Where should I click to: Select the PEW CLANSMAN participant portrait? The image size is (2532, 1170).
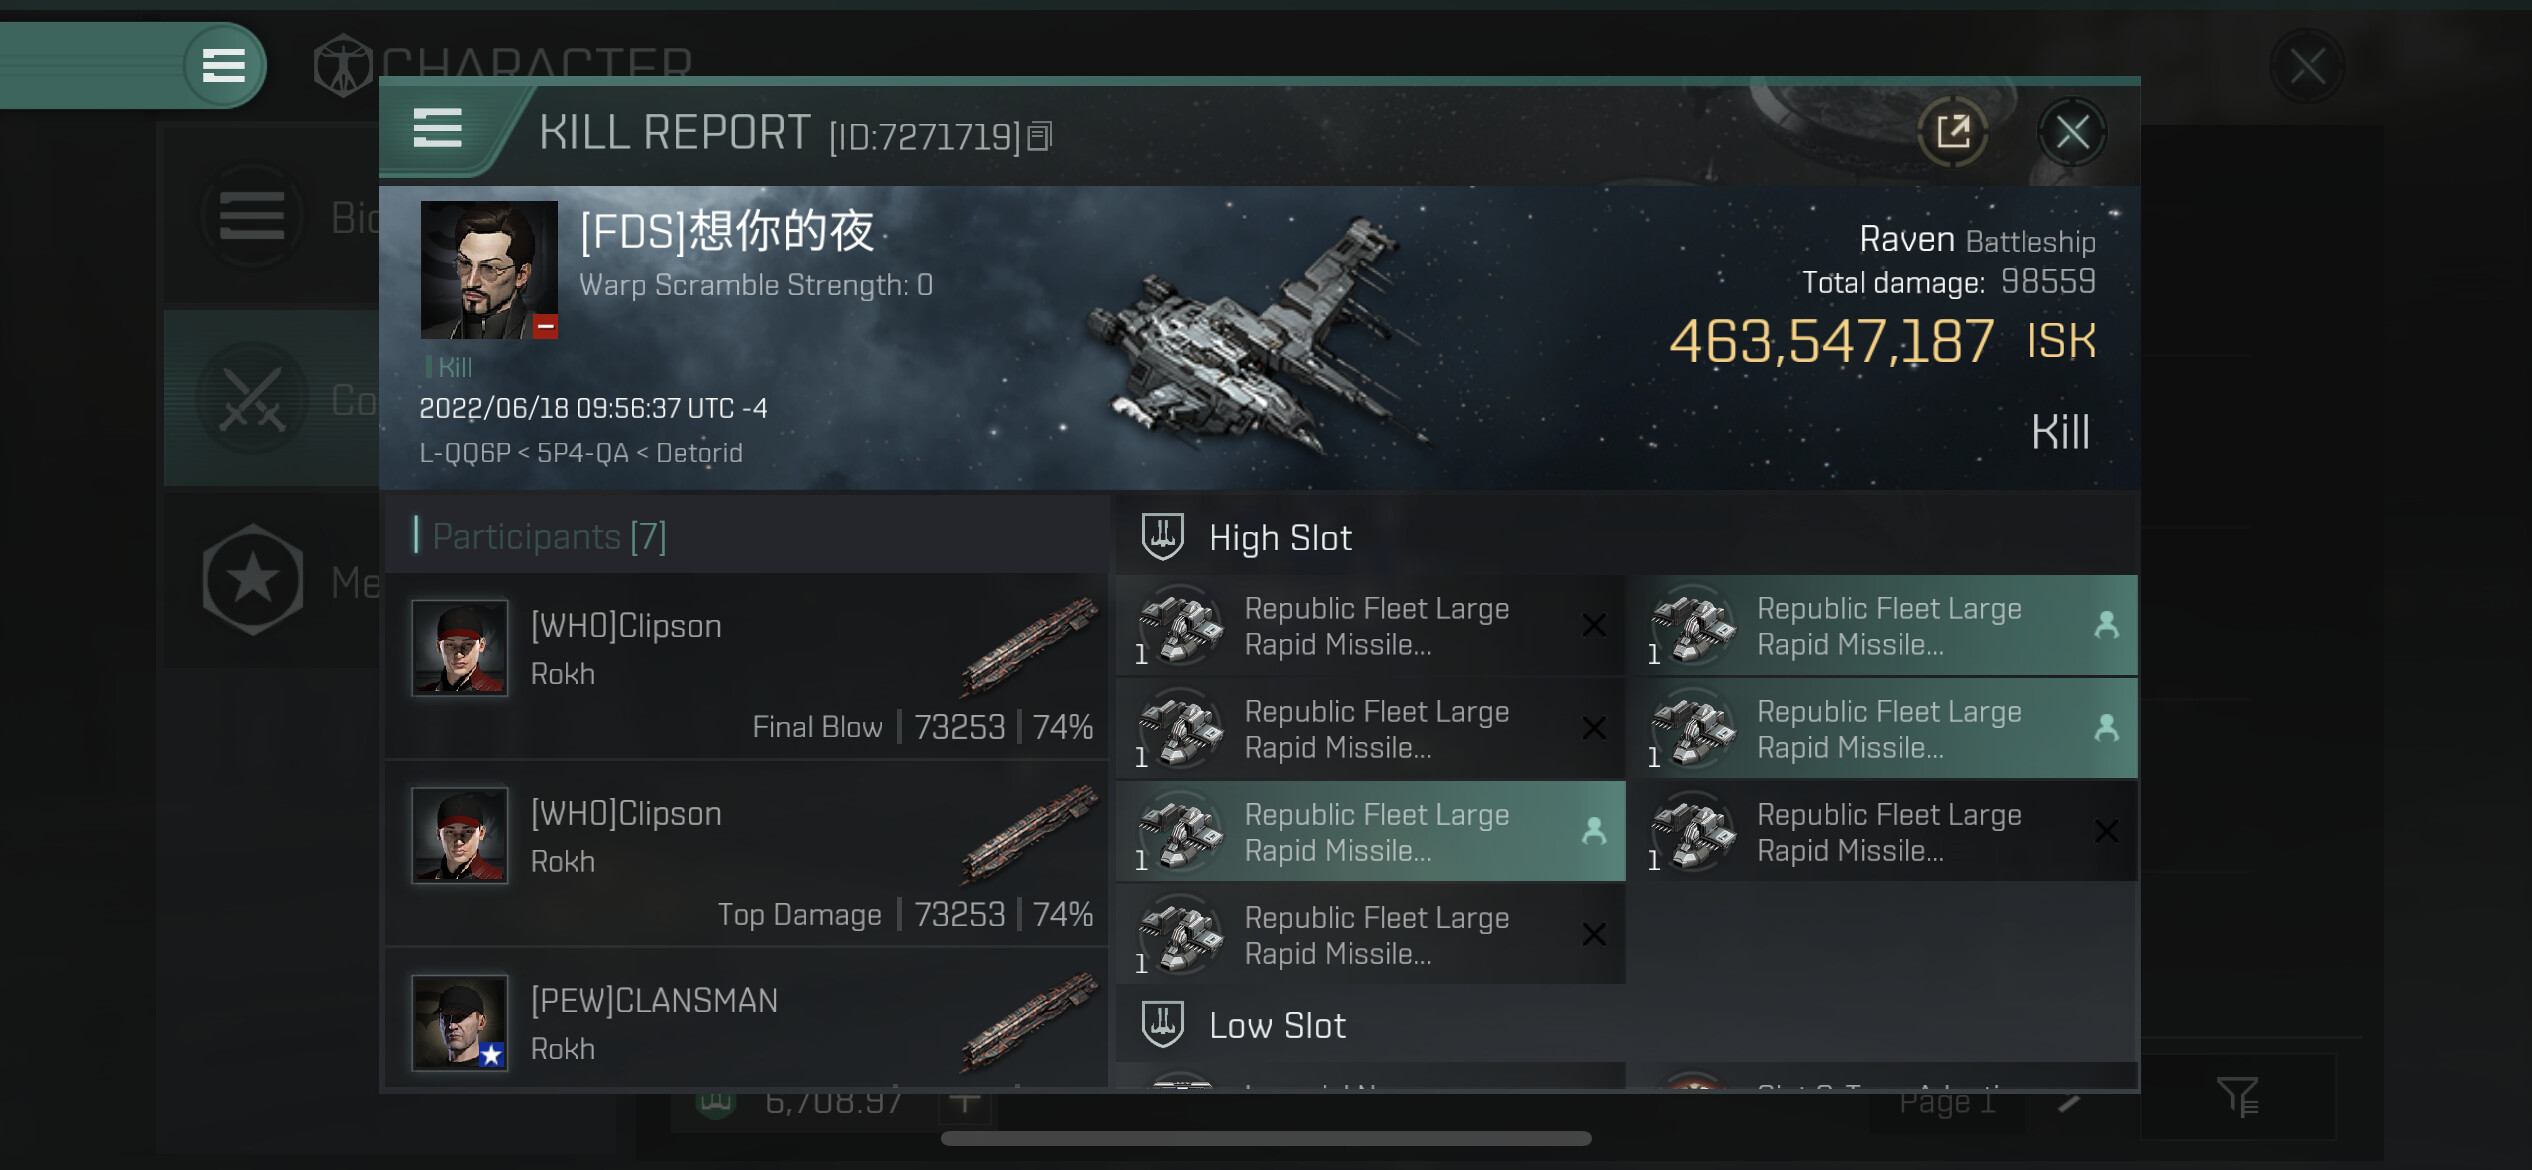(460, 1023)
